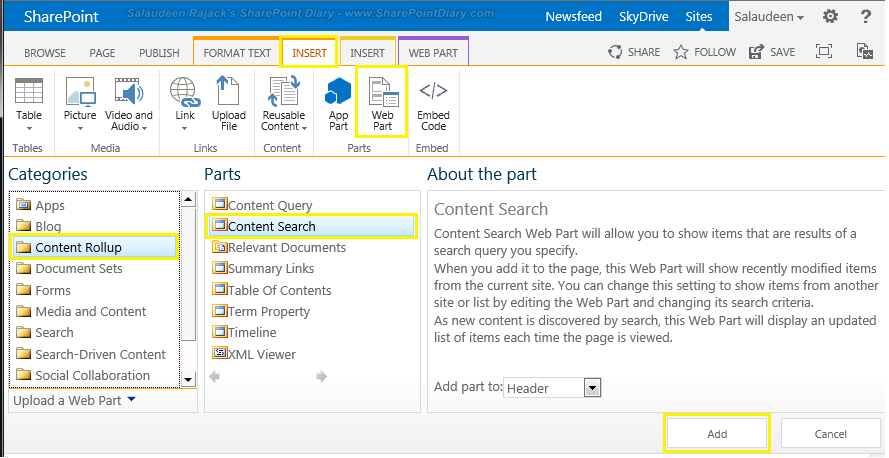Click the focus on content icon
This screenshot has width=889, height=458.
tap(824, 52)
